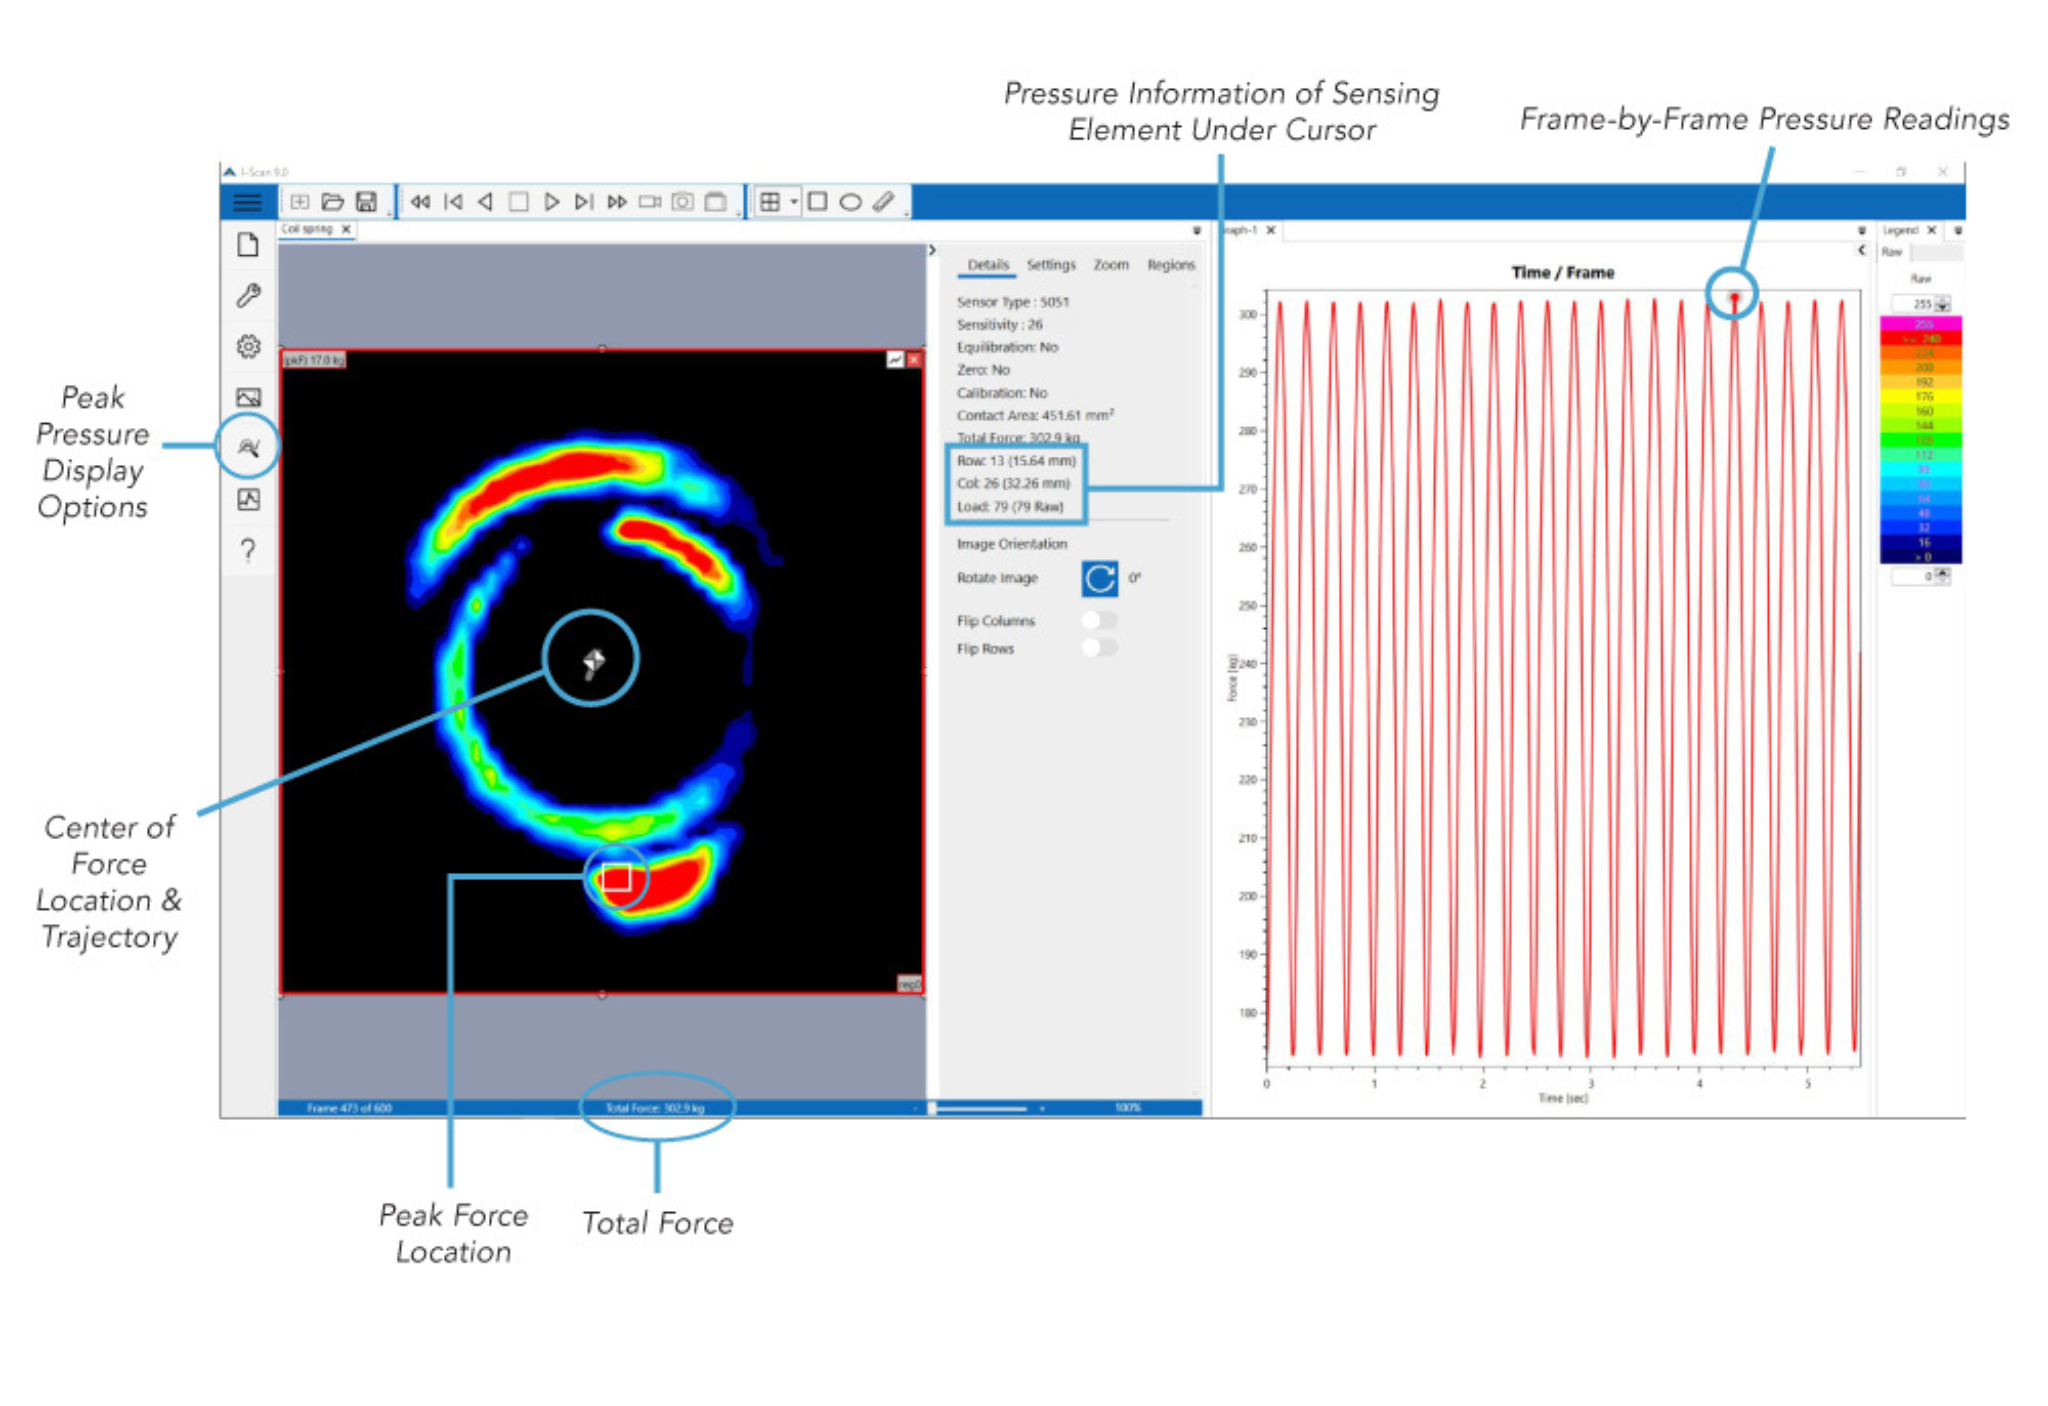Open the peak pressure display options icon

click(x=248, y=446)
